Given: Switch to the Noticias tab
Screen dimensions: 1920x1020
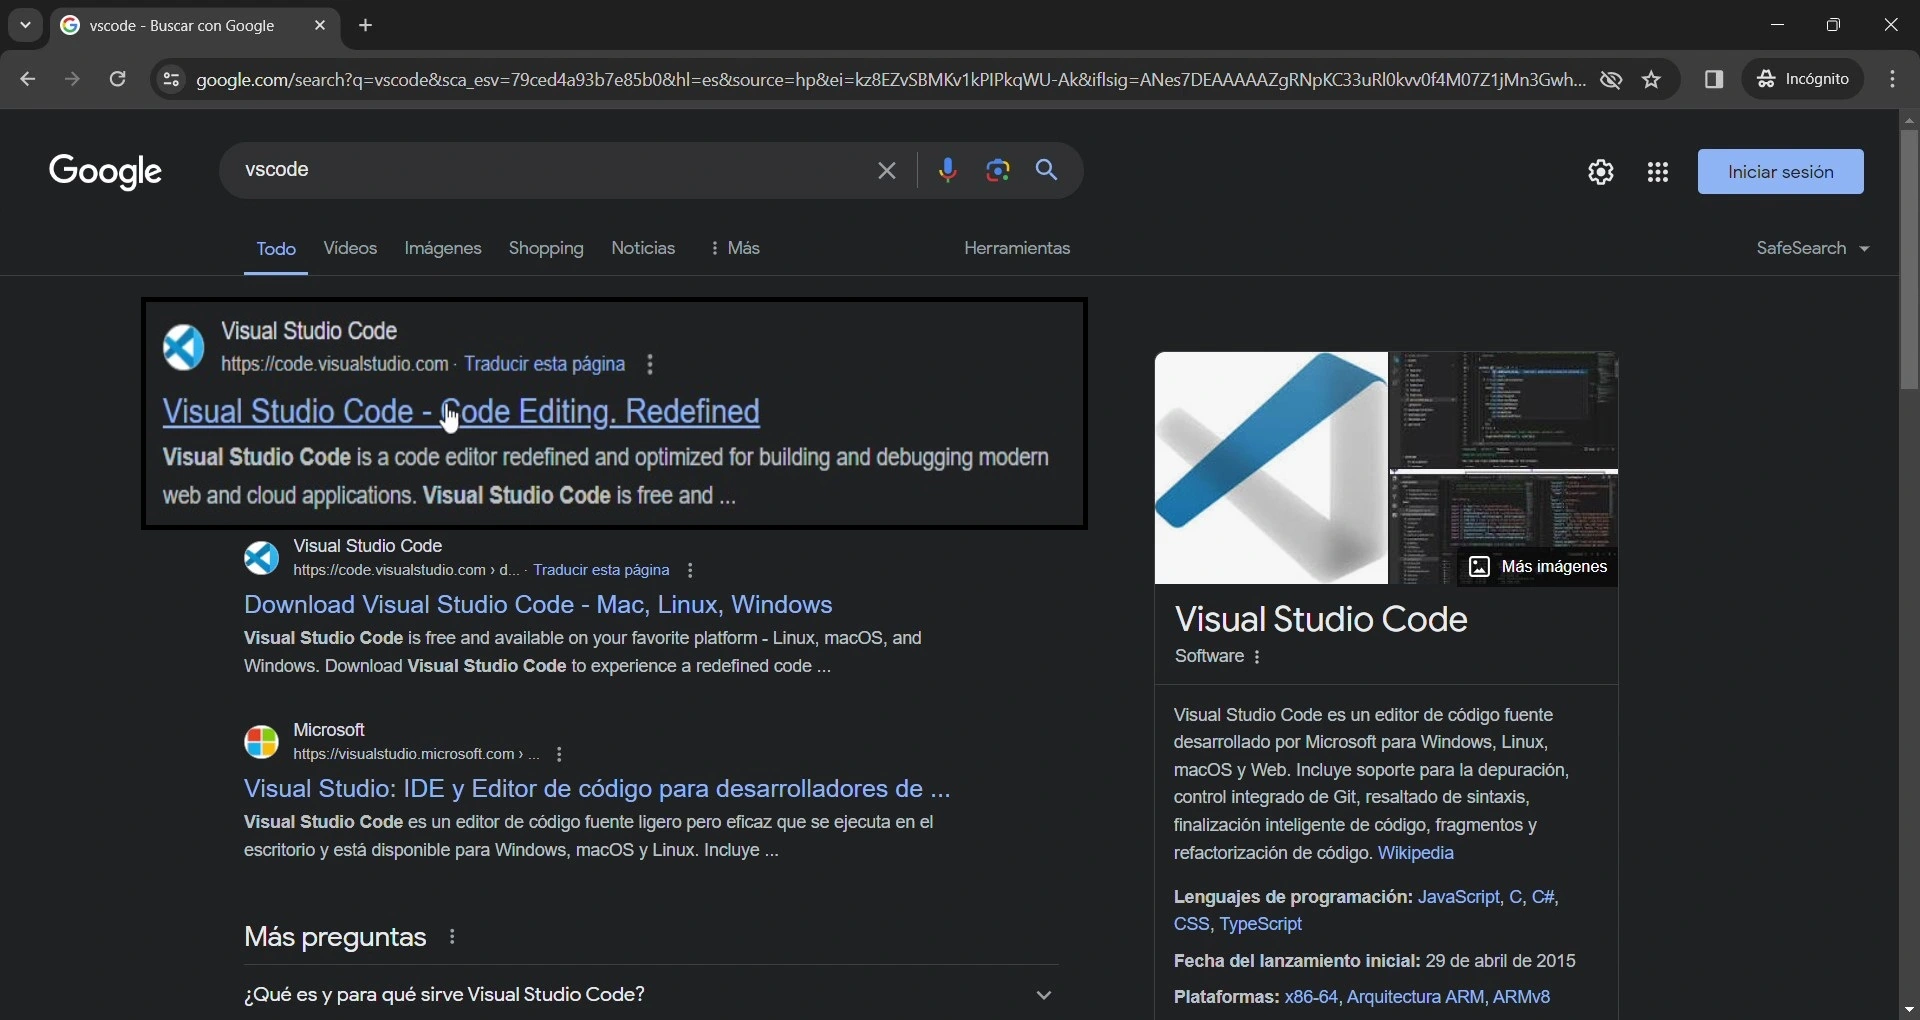Looking at the screenshot, I should click(643, 248).
